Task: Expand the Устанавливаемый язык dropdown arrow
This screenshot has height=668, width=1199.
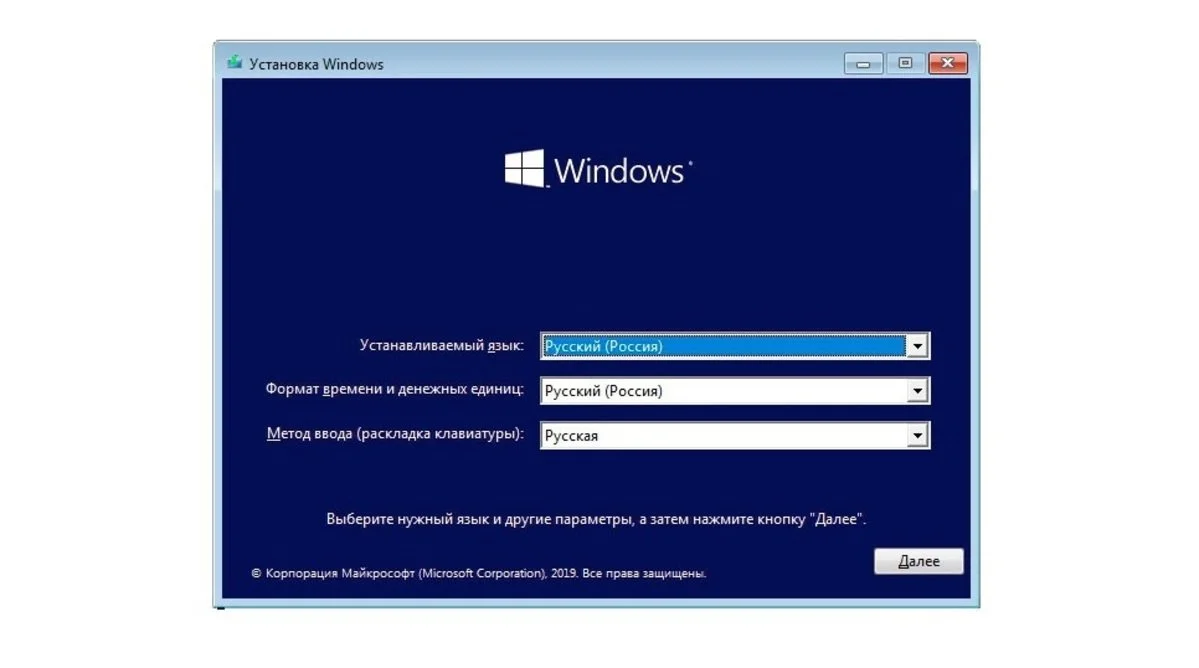Action: click(917, 346)
